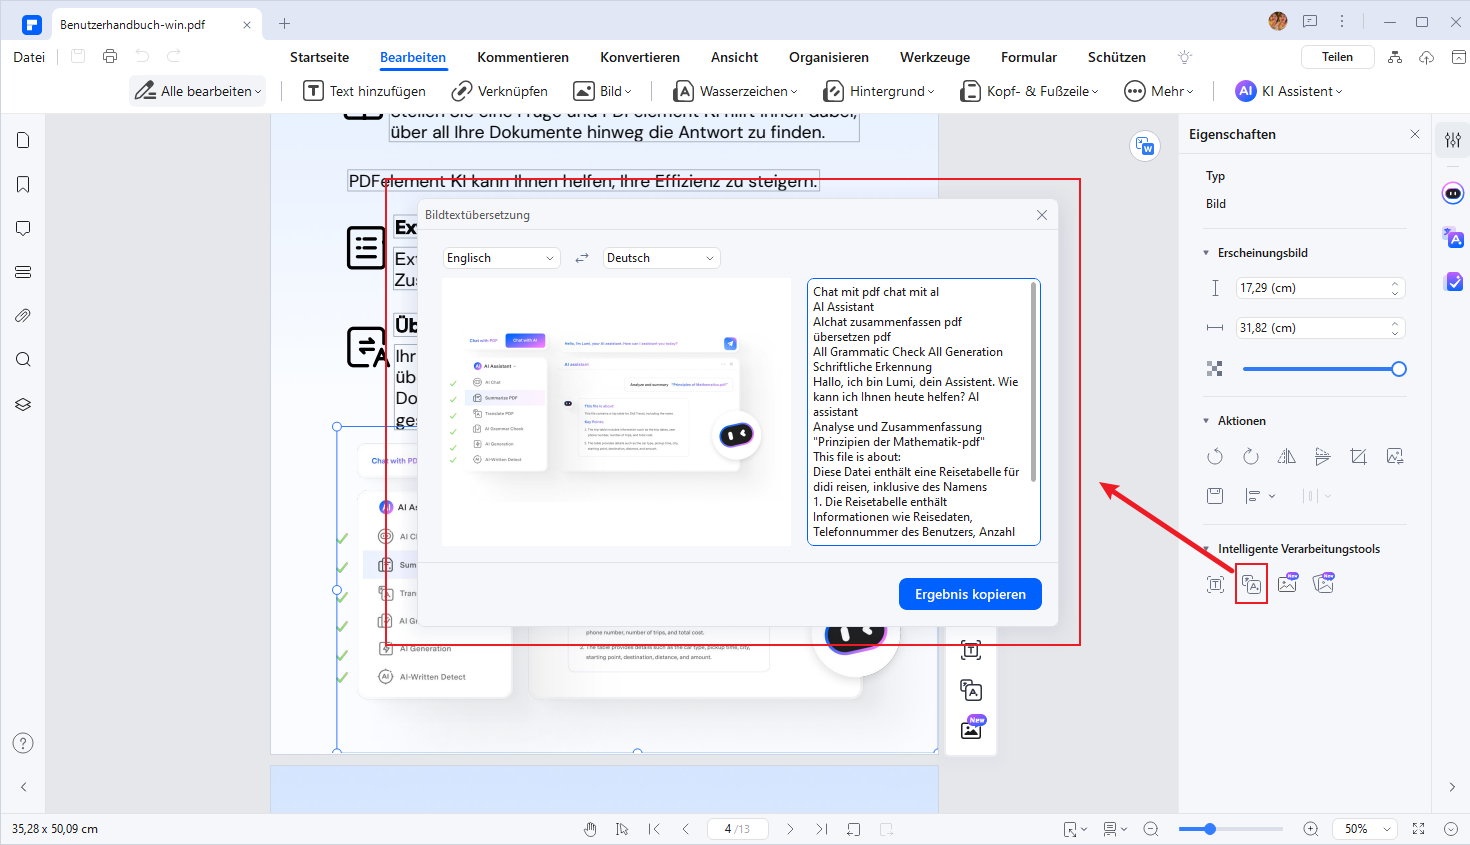The width and height of the screenshot is (1470, 845).
Task: Click the Teilen button
Action: 1338,57
